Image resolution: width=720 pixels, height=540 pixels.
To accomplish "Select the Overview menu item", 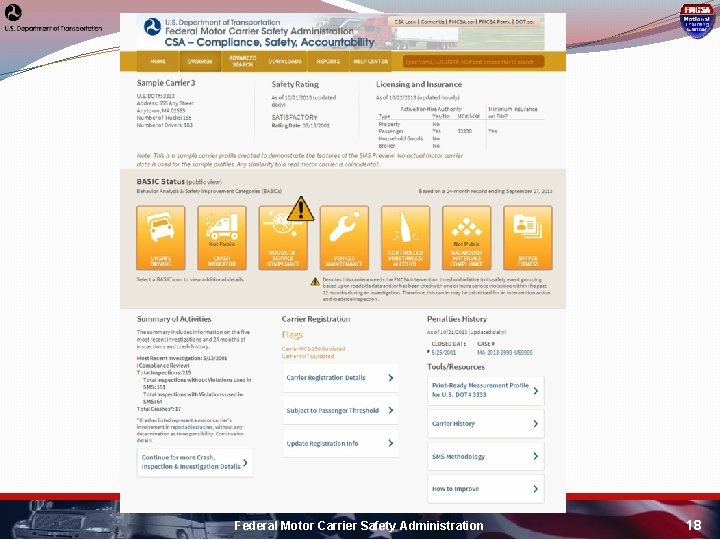I will click(x=200, y=62).
